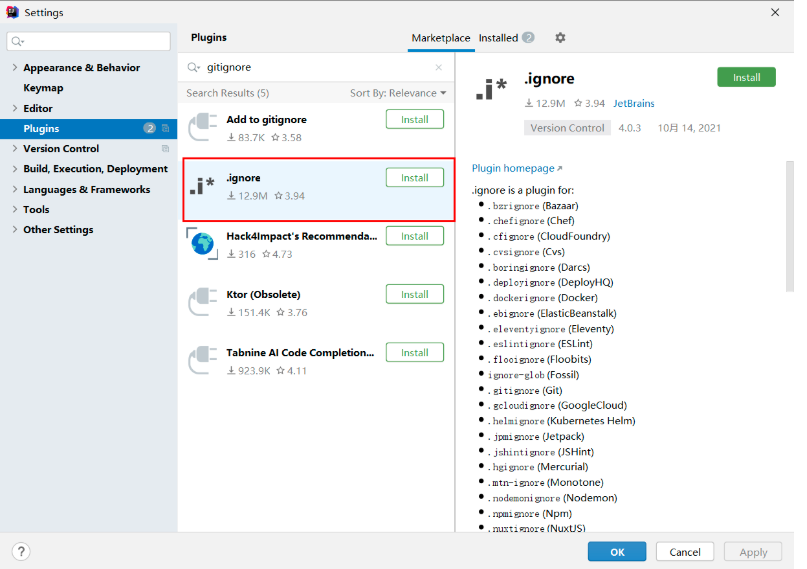
Task: Click the Ktor (Obsolete) plugin icon
Action: tap(203, 301)
